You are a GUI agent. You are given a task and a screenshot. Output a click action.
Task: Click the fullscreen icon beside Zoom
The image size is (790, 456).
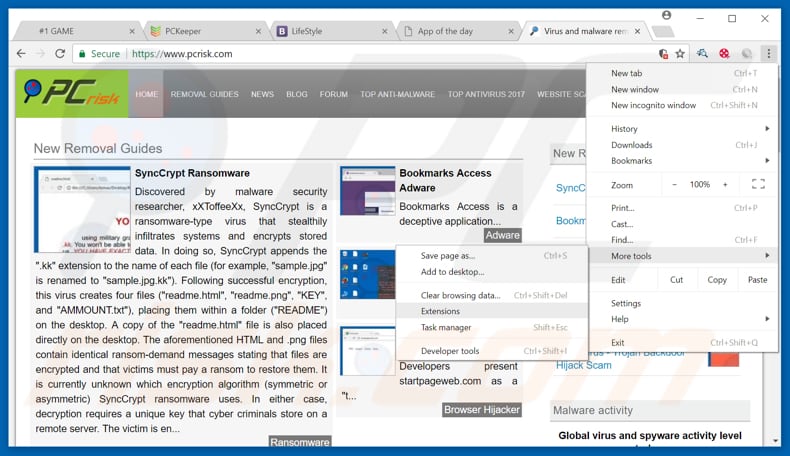[758, 184]
